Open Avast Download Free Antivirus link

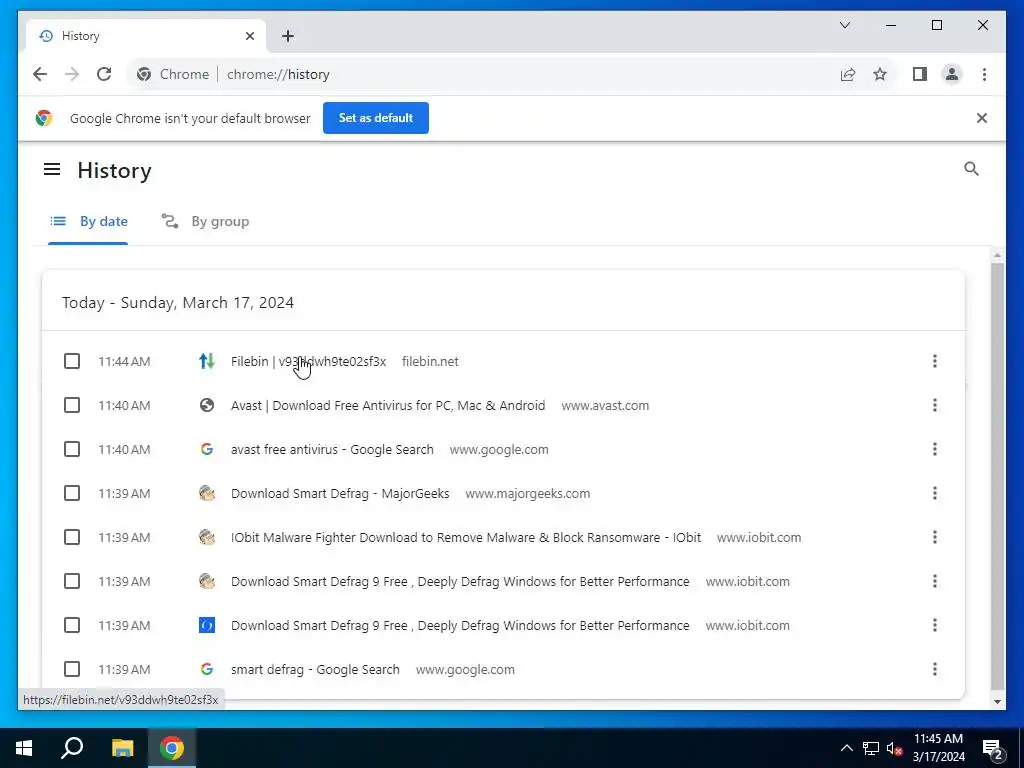(388, 406)
